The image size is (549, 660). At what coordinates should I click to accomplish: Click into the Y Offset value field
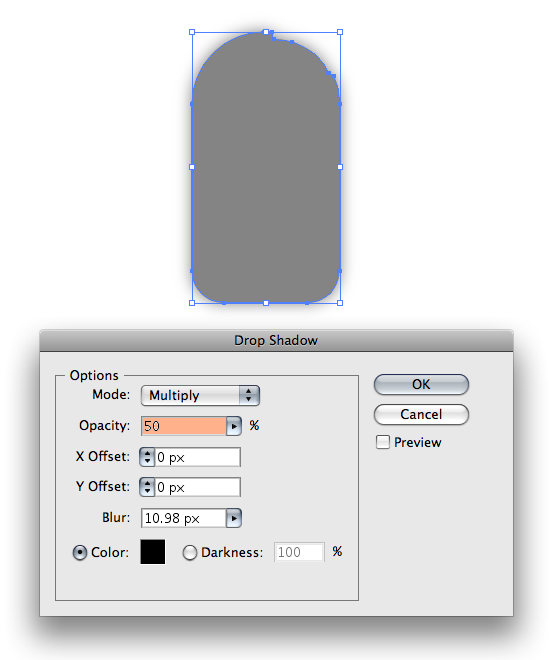click(197, 487)
